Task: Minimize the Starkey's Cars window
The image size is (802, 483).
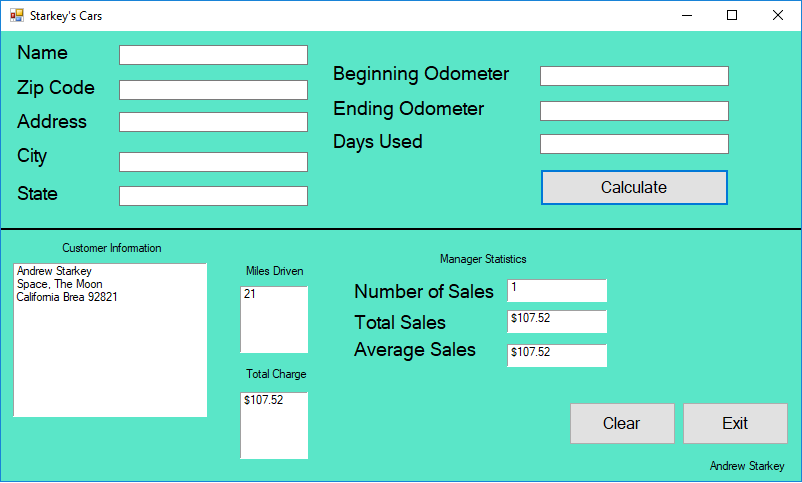Action: click(x=687, y=16)
